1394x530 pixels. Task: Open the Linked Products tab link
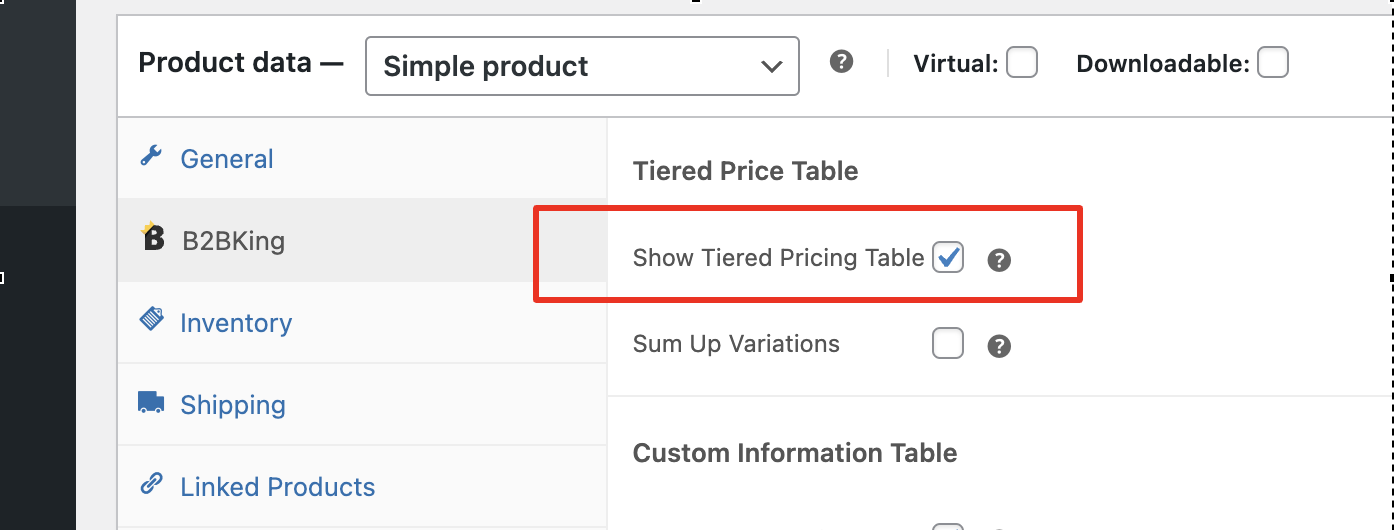pyautogui.click(x=278, y=487)
